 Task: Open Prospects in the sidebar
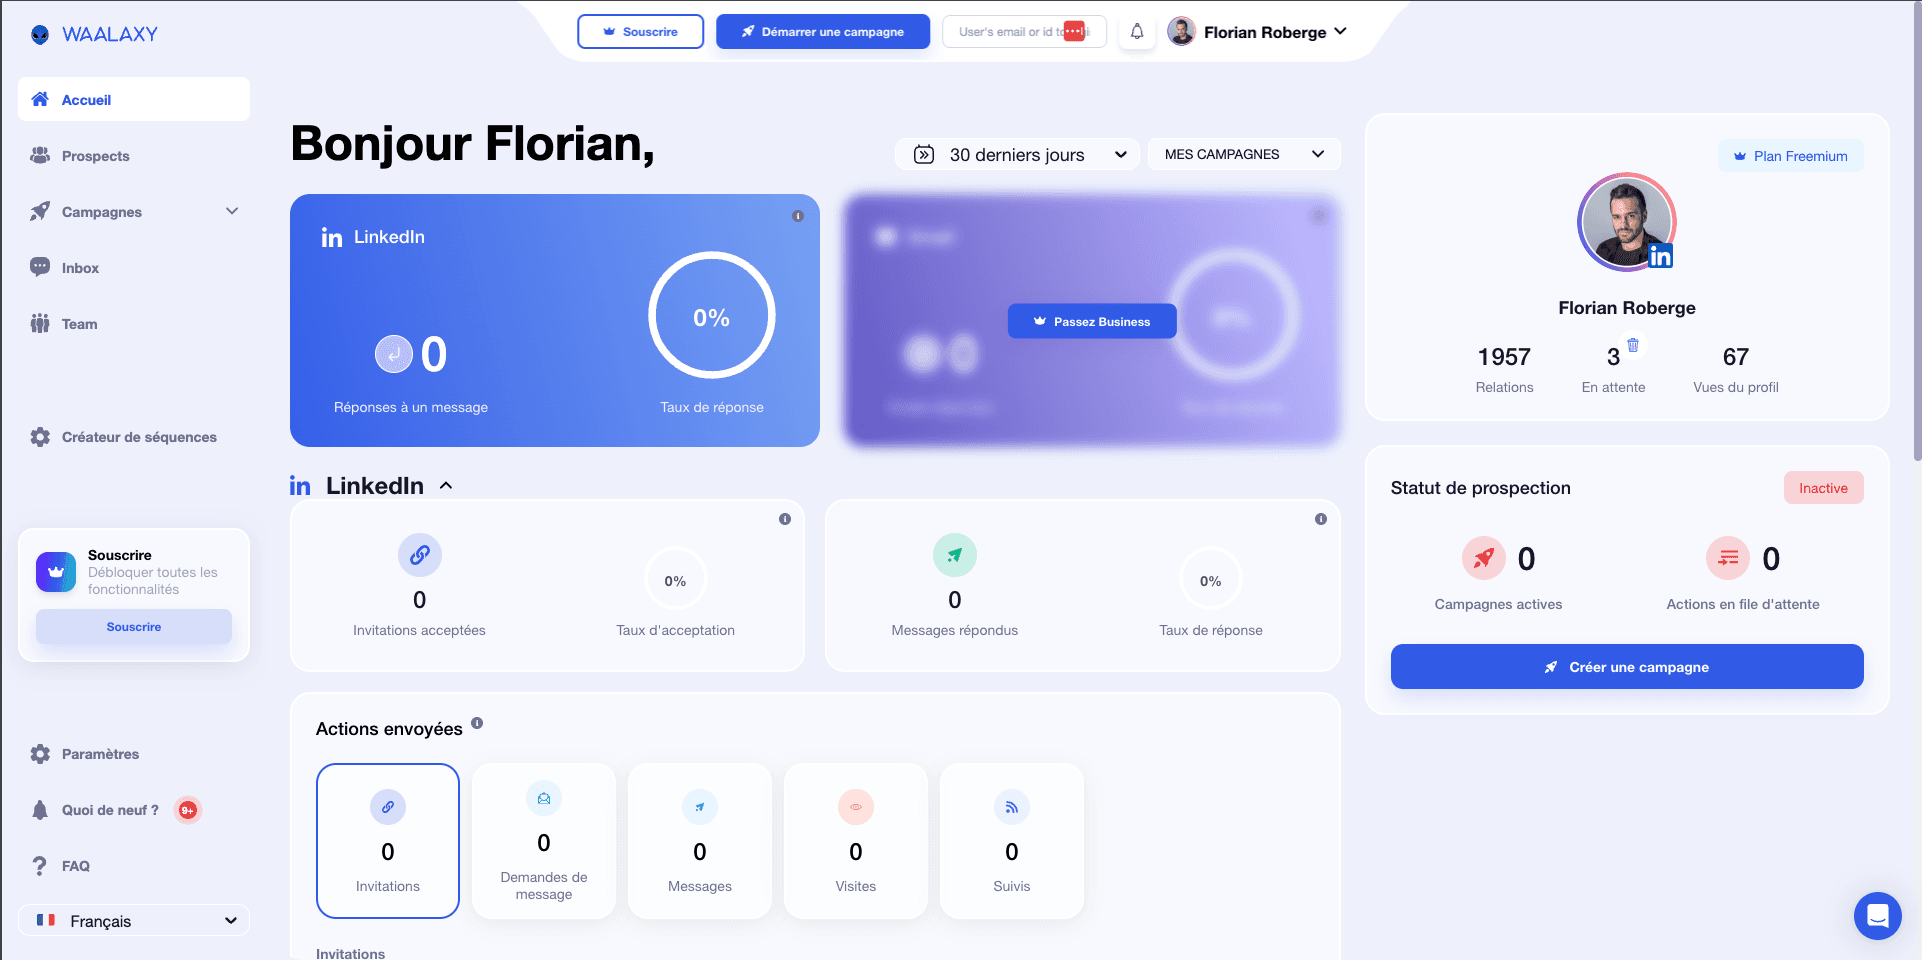tap(95, 156)
